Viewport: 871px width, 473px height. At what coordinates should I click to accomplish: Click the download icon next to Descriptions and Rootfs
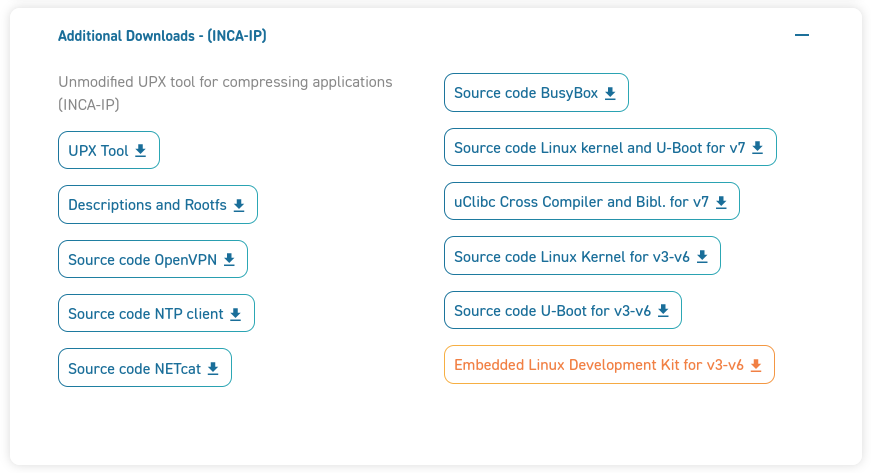(239, 205)
